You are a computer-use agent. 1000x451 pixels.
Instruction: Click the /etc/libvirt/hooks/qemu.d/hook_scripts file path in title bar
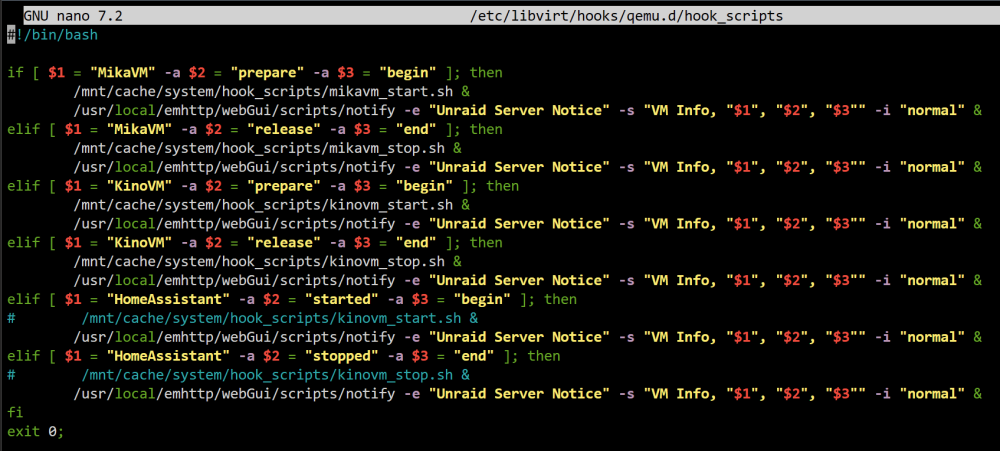[626, 15]
